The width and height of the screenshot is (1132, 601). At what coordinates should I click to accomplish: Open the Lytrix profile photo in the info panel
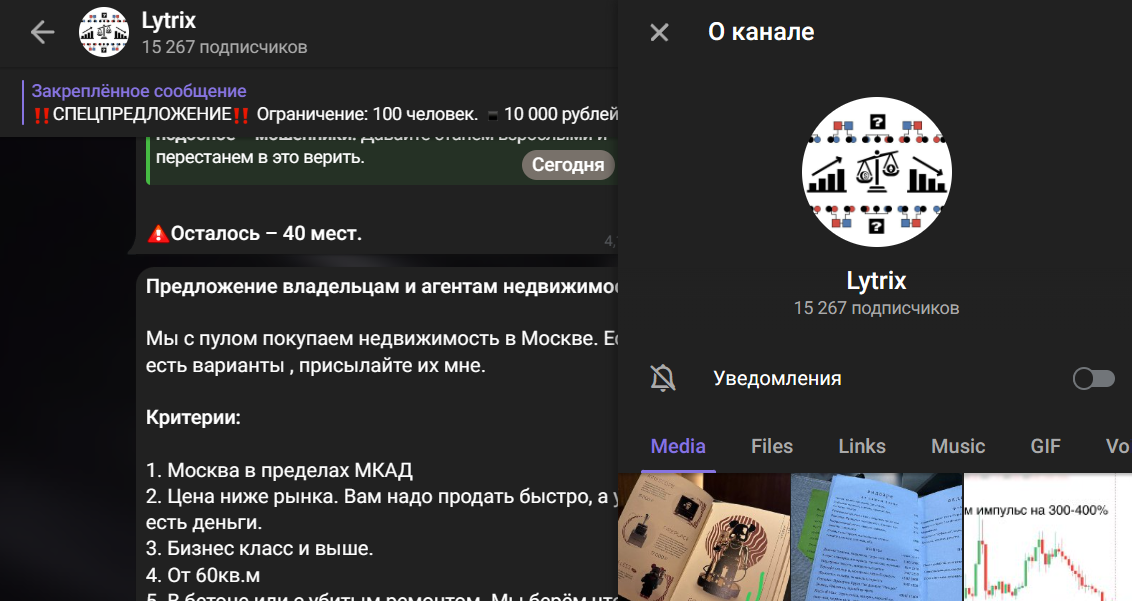876,172
